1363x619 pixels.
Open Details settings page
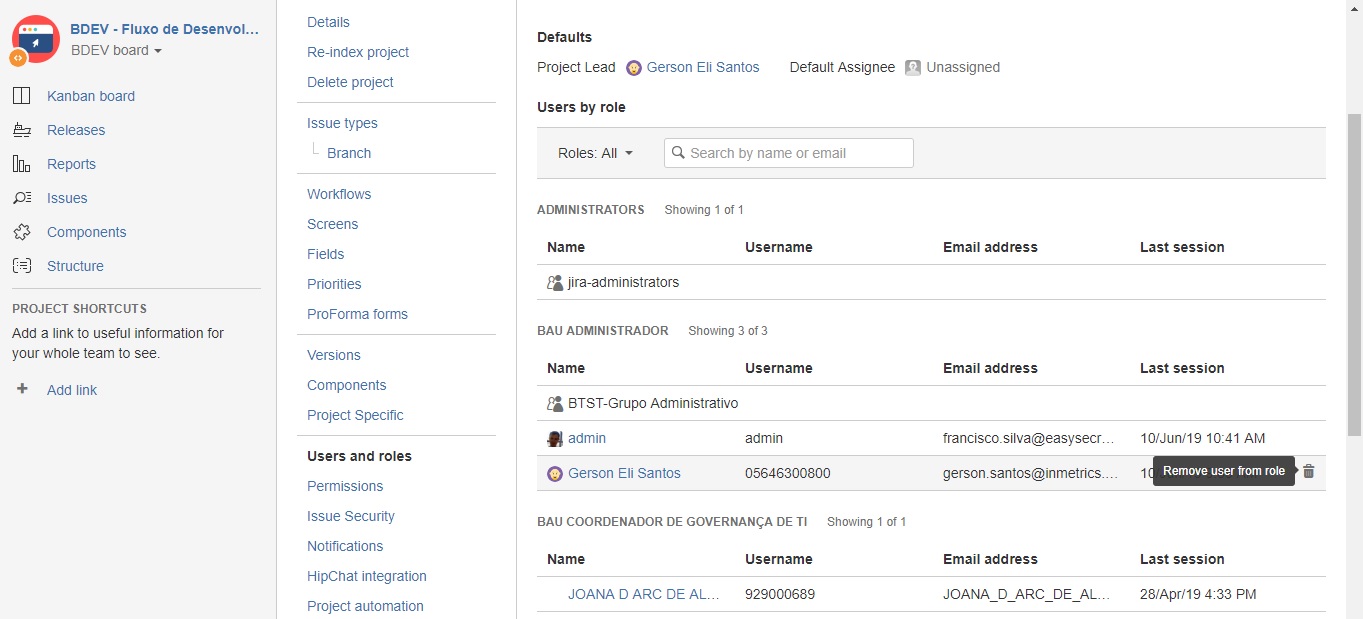tap(328, 22)
